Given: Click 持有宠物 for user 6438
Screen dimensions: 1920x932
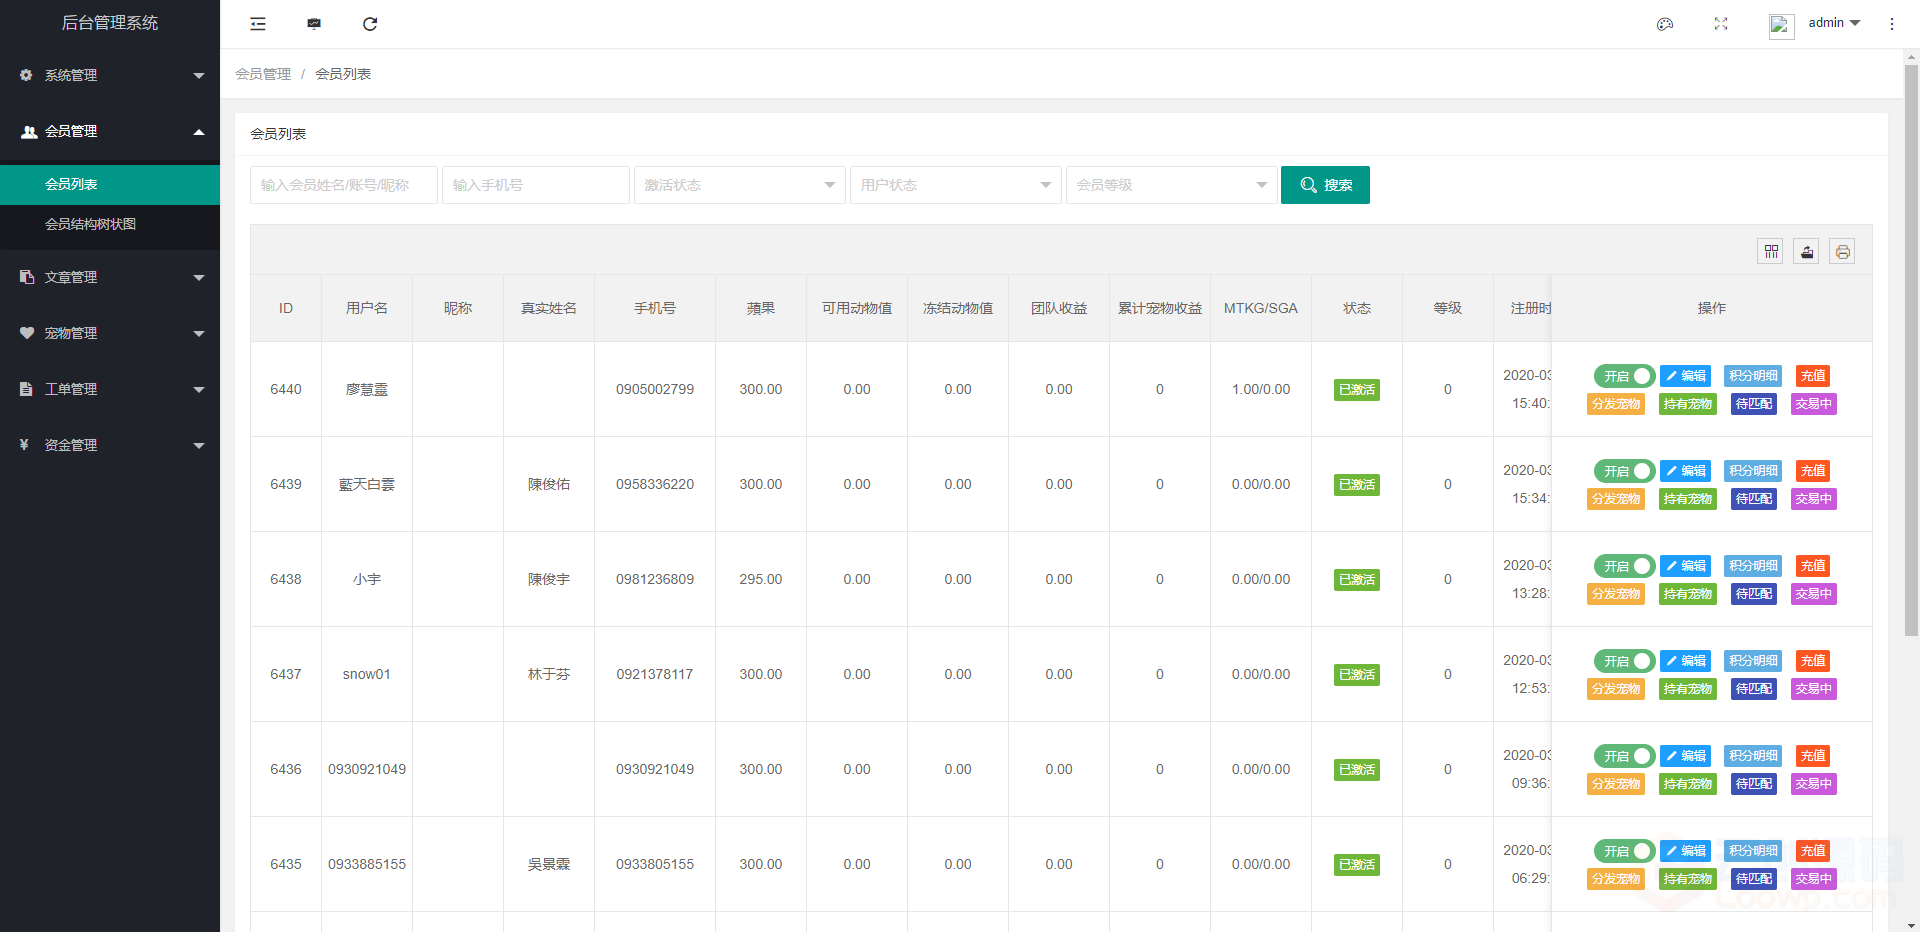Looking at the screenshot, I should [1688, 594].
